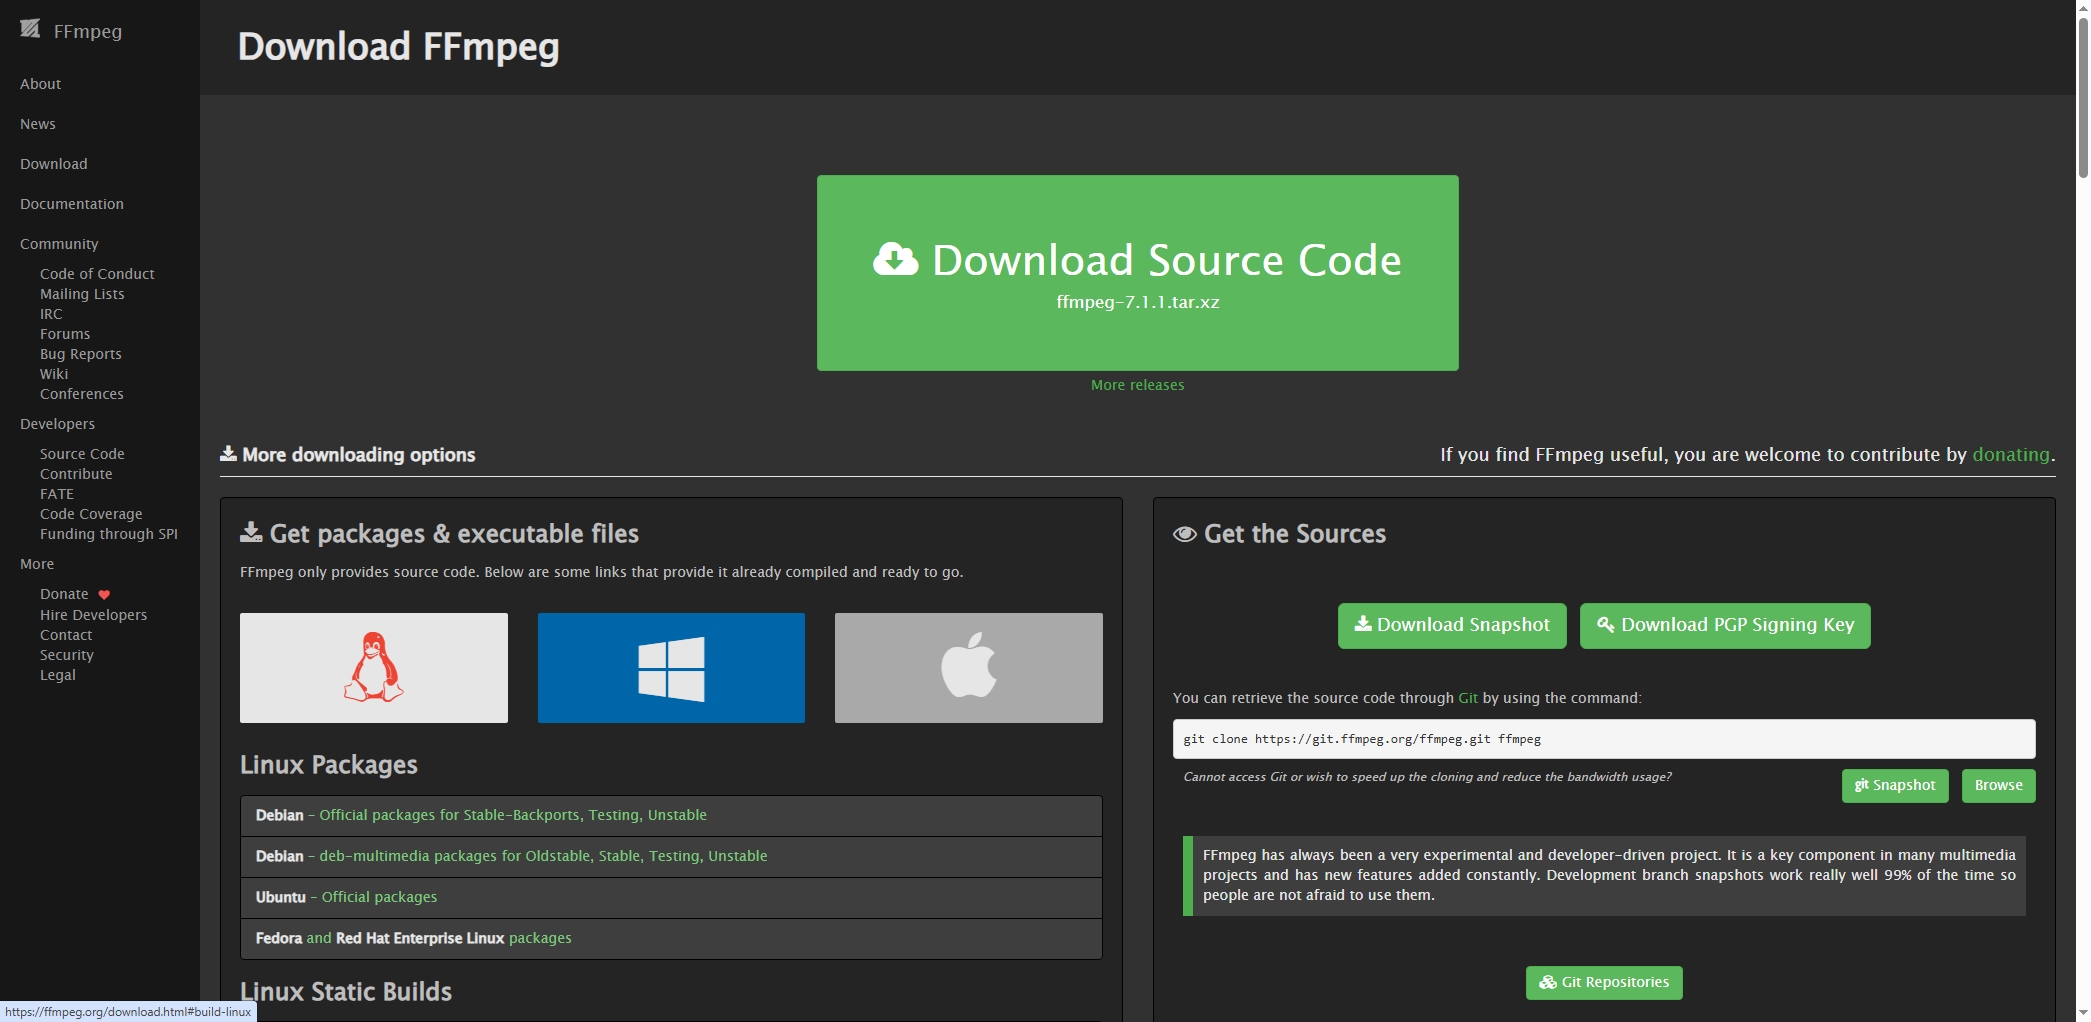Go to Code of Conduct page
Screen dimensions: 2091x1022
[97, 274]
